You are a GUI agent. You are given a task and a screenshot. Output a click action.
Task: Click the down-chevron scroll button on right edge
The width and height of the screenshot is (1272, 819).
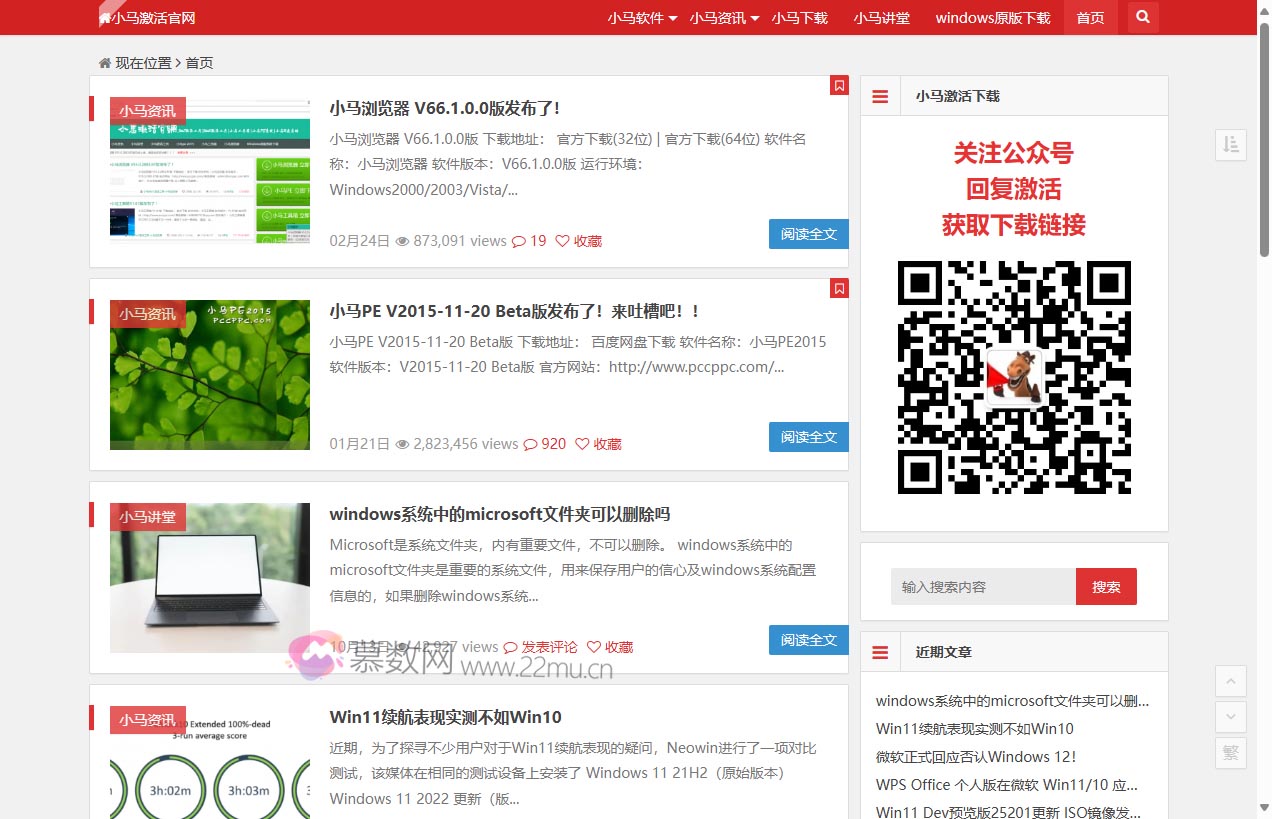(x=1230, y=716)
